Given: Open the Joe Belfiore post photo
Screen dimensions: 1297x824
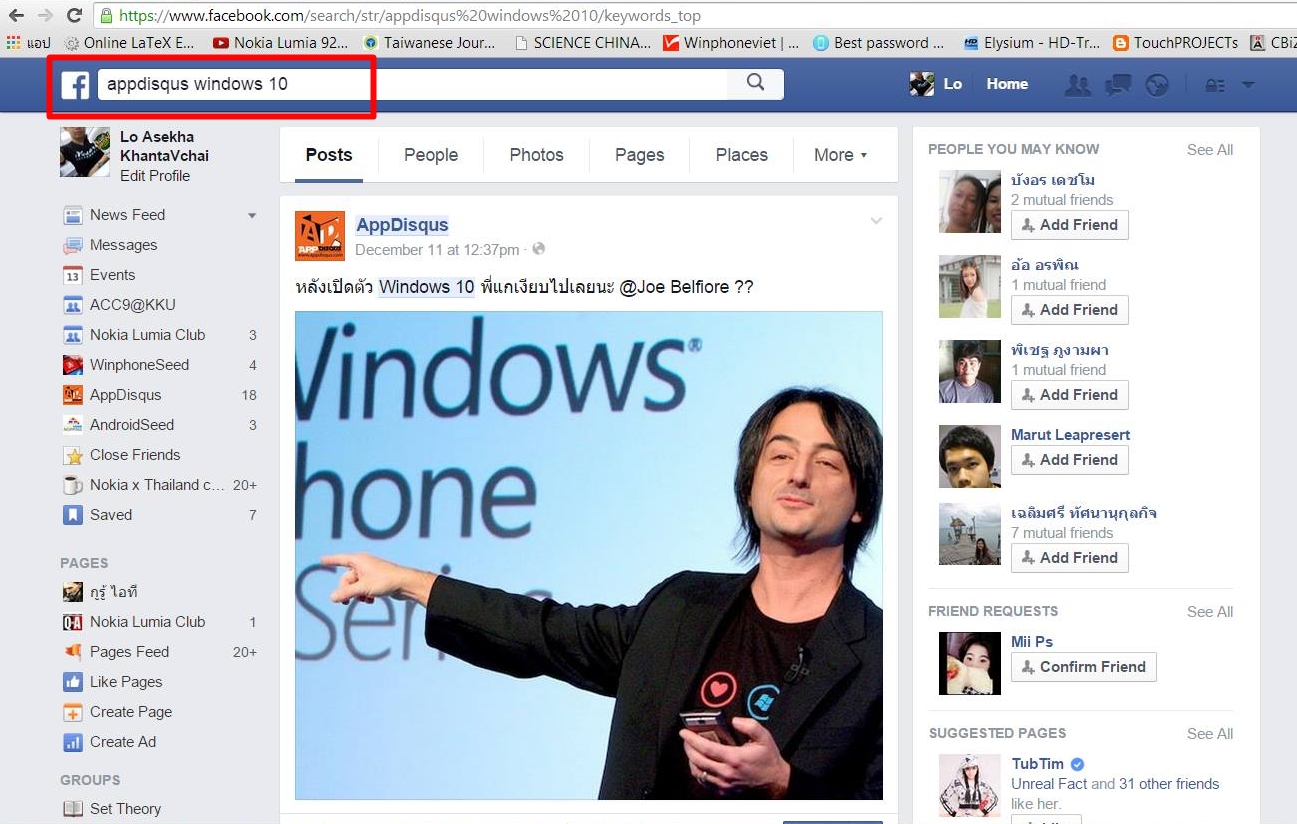Looking at the screenshot, I should [x=589, y=555].
